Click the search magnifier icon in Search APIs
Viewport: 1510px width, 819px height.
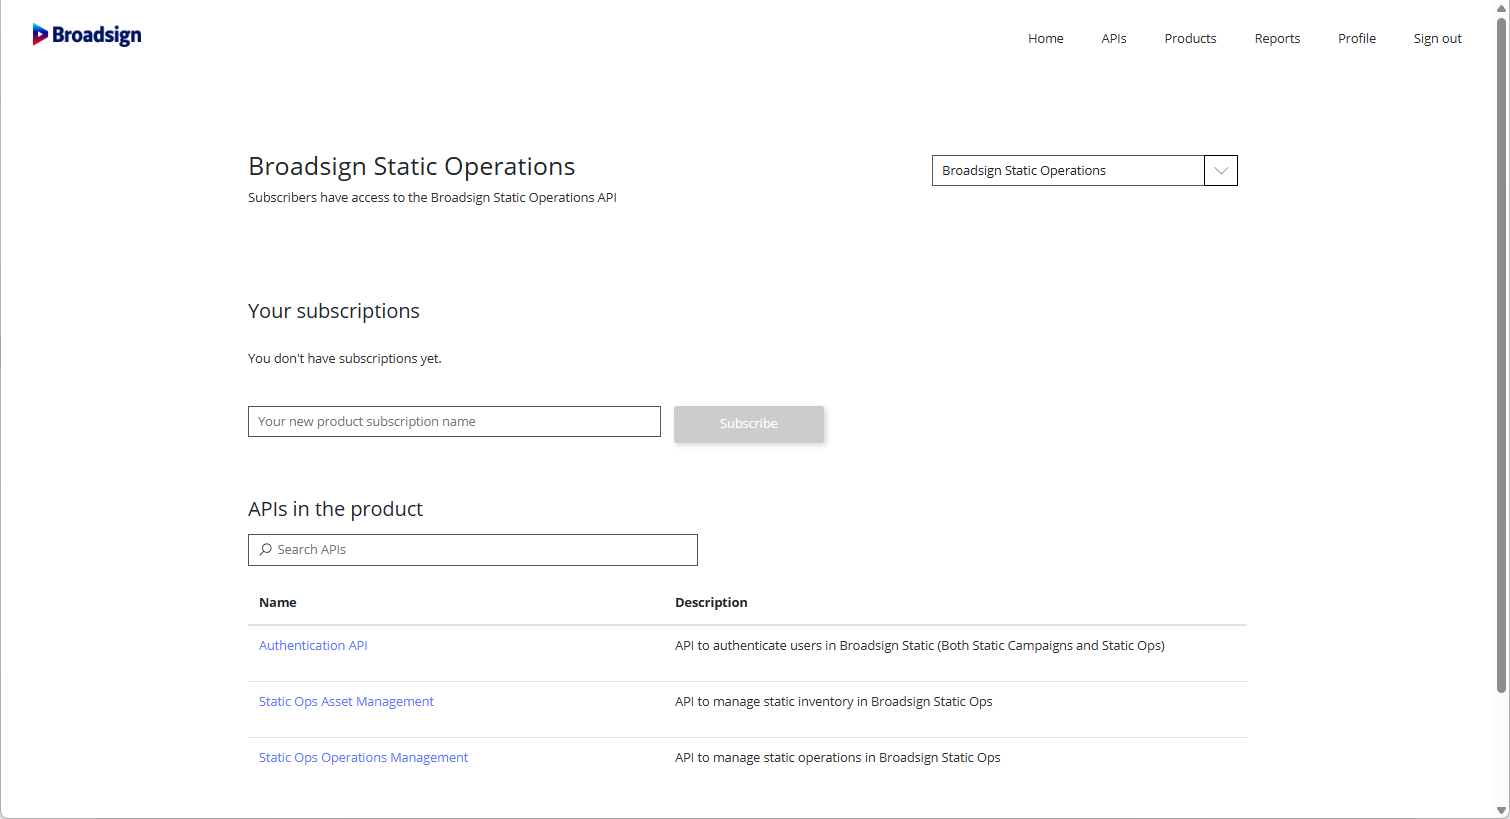point(265,549)
